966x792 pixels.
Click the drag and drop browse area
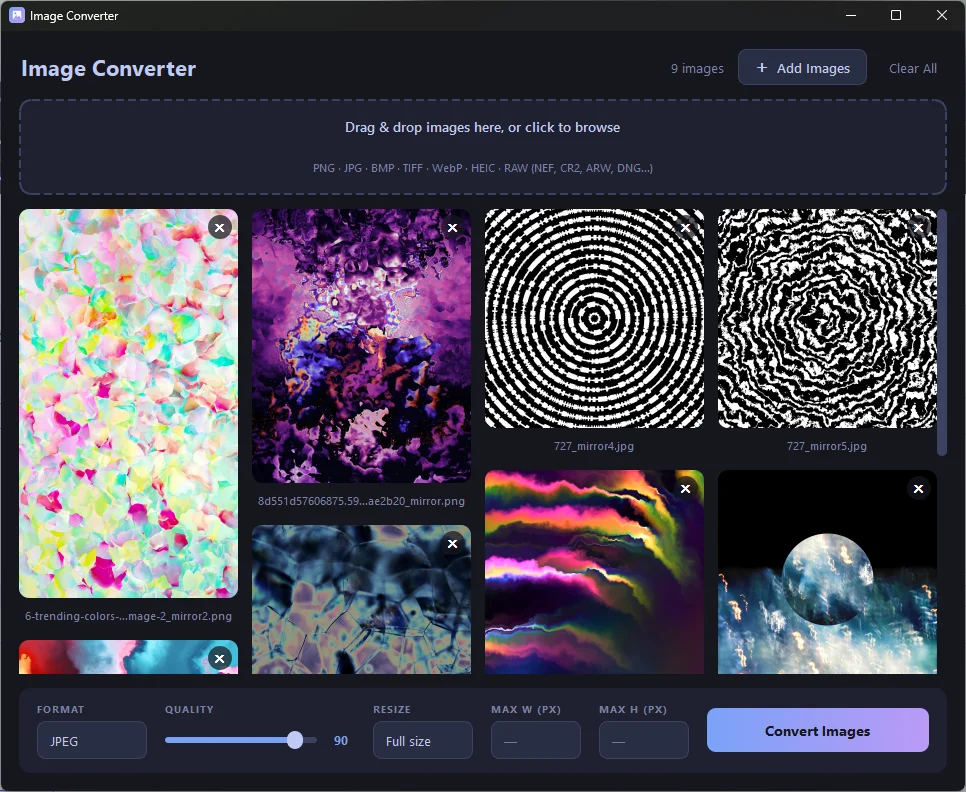point(482,147)
